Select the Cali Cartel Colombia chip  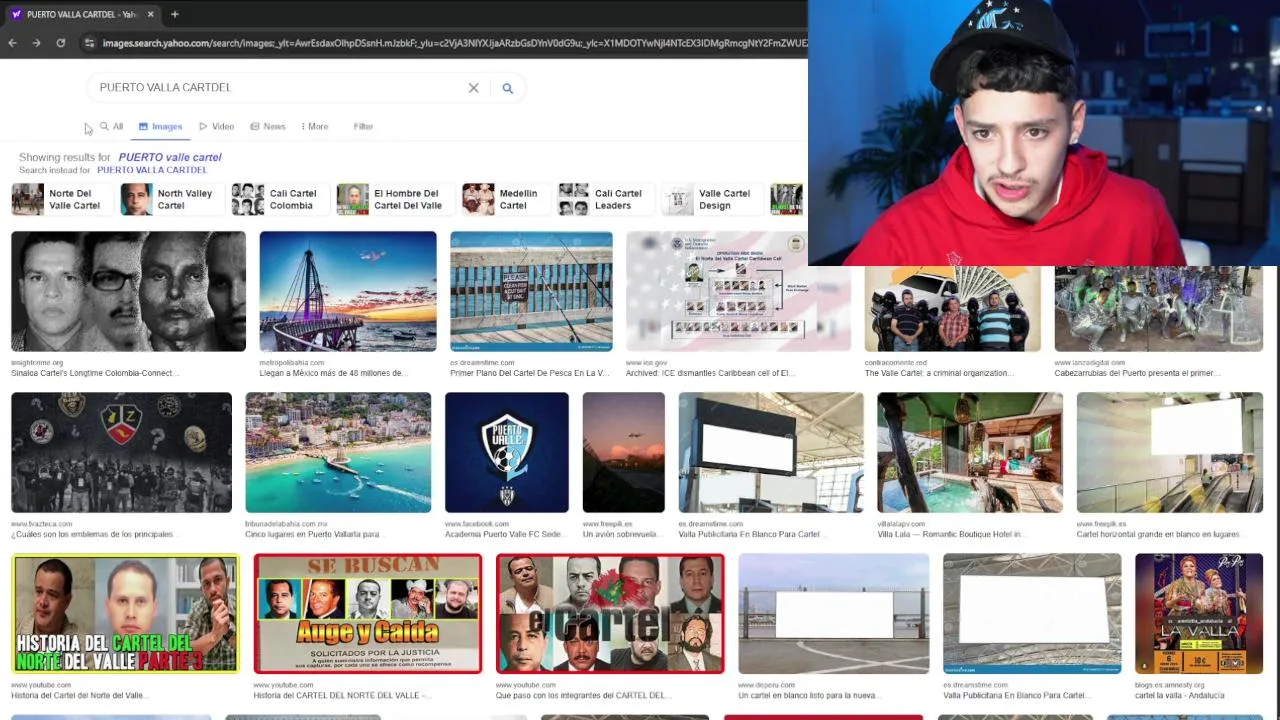pyautogui.click(x=279, y=199)
